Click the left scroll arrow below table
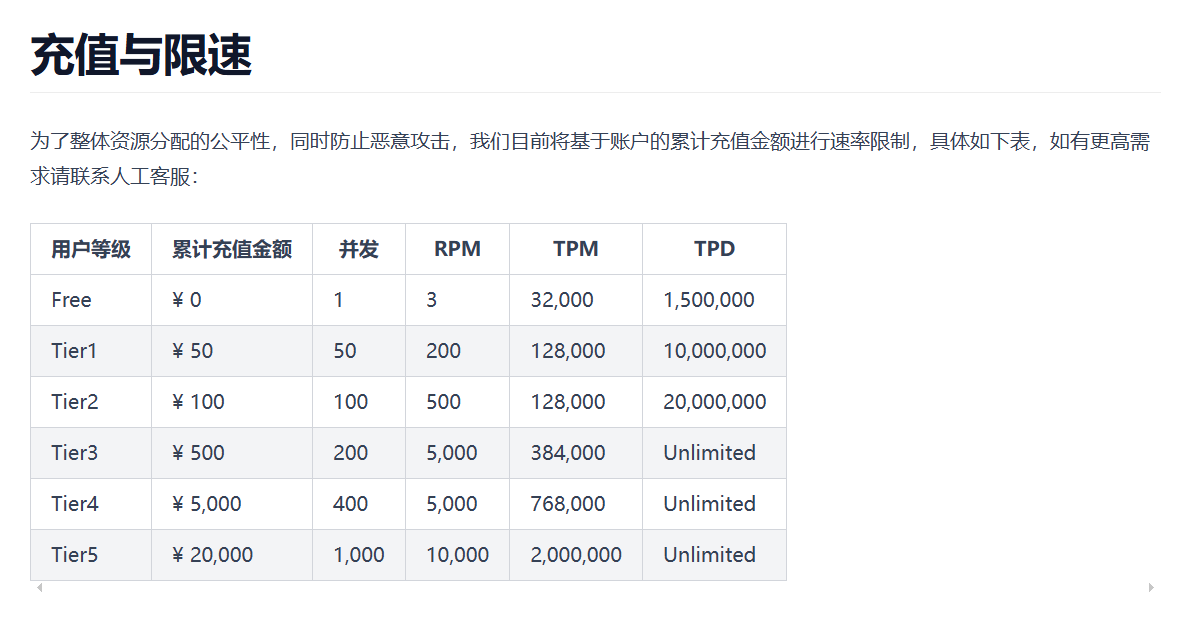Viewport: 1189px width, 624px height. click(x=39, y=588)
